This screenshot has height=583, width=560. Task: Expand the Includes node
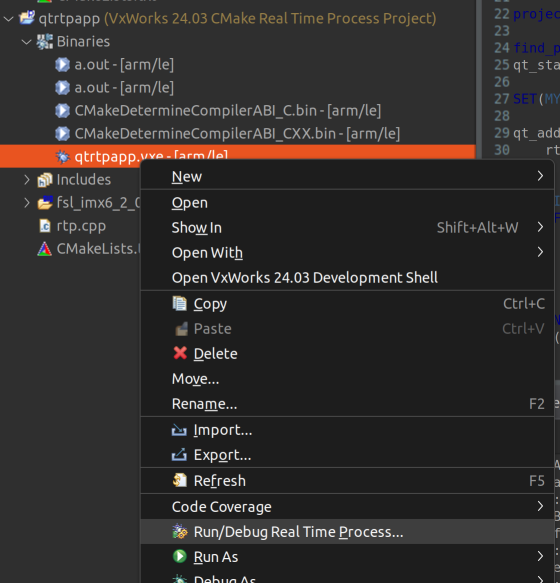[x=26, y=180]
